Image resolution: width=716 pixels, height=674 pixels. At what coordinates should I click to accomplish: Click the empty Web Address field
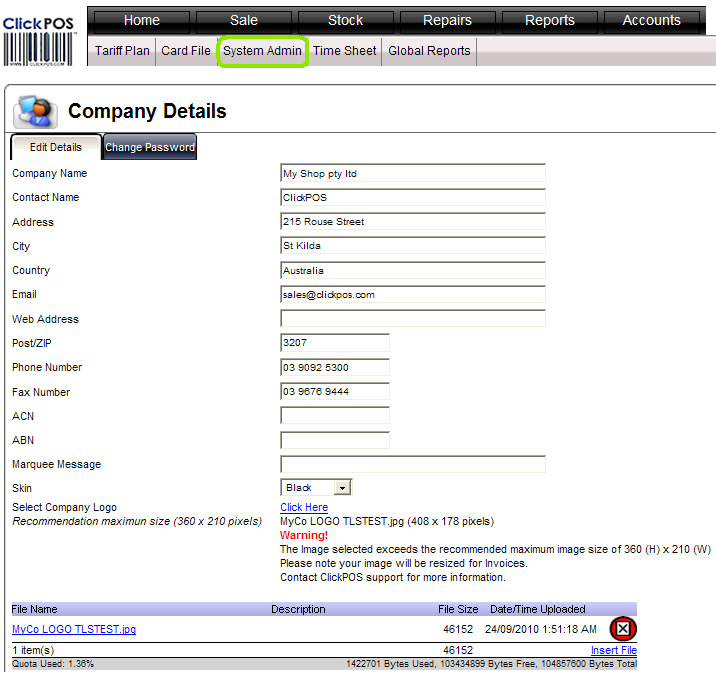[413, 319]
